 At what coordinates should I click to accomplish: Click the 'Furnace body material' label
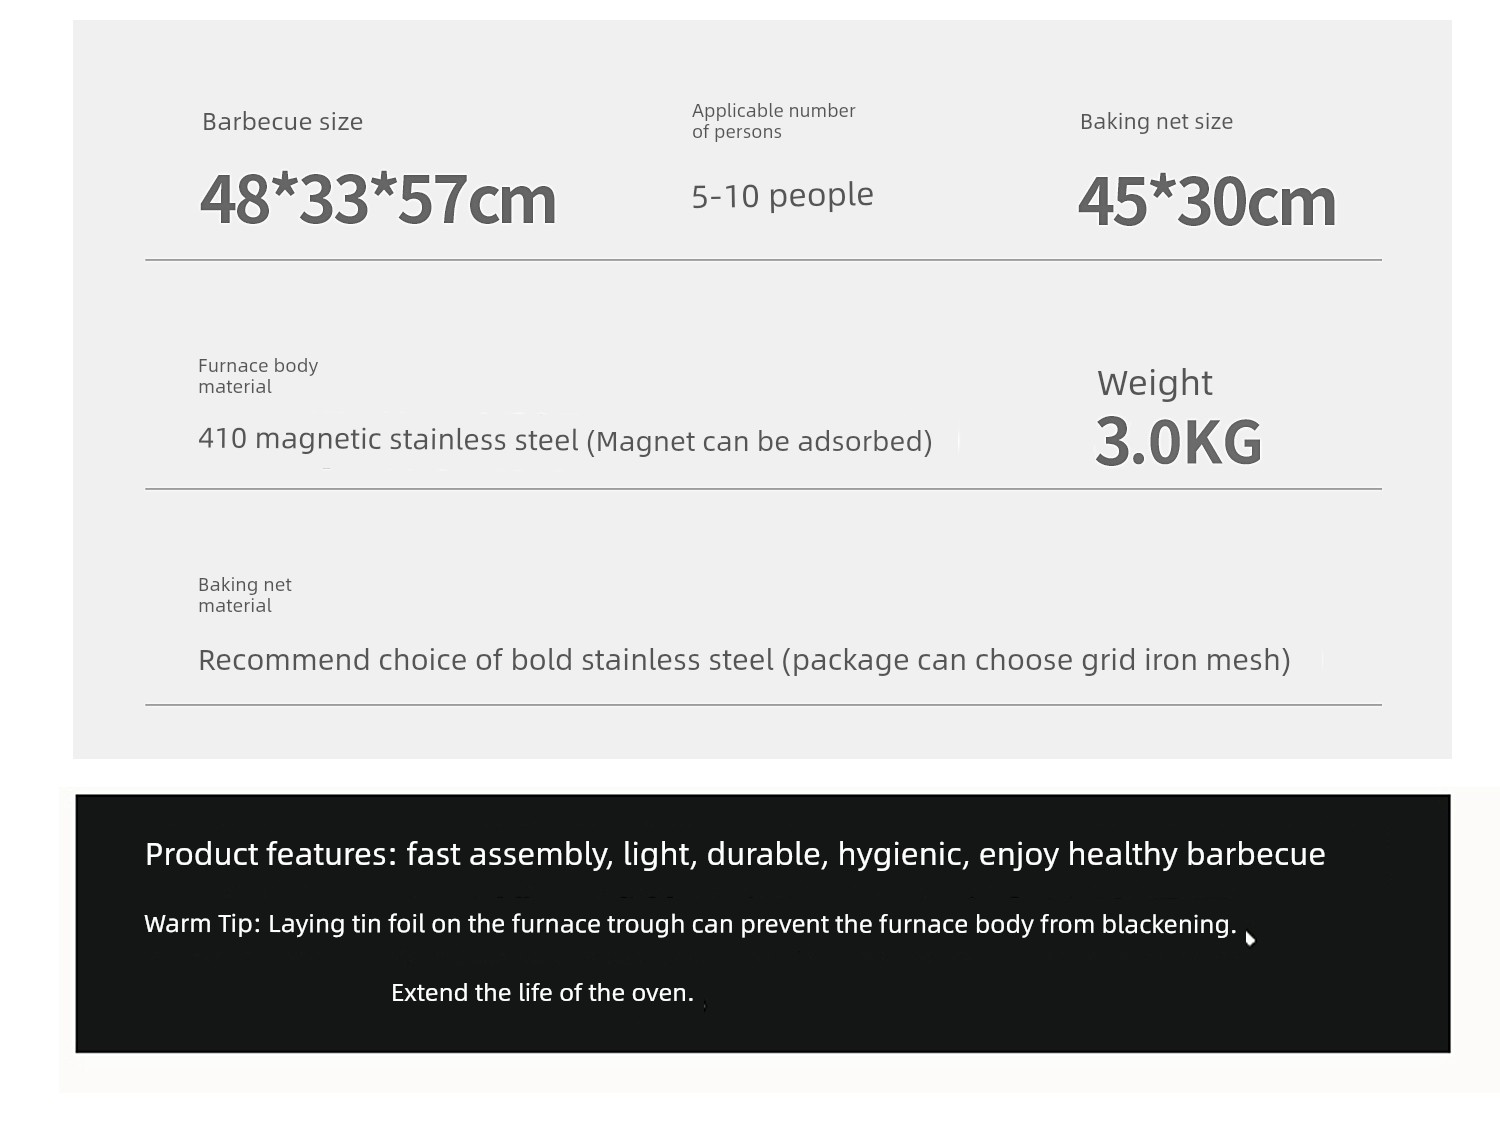[x=257, y=376]
